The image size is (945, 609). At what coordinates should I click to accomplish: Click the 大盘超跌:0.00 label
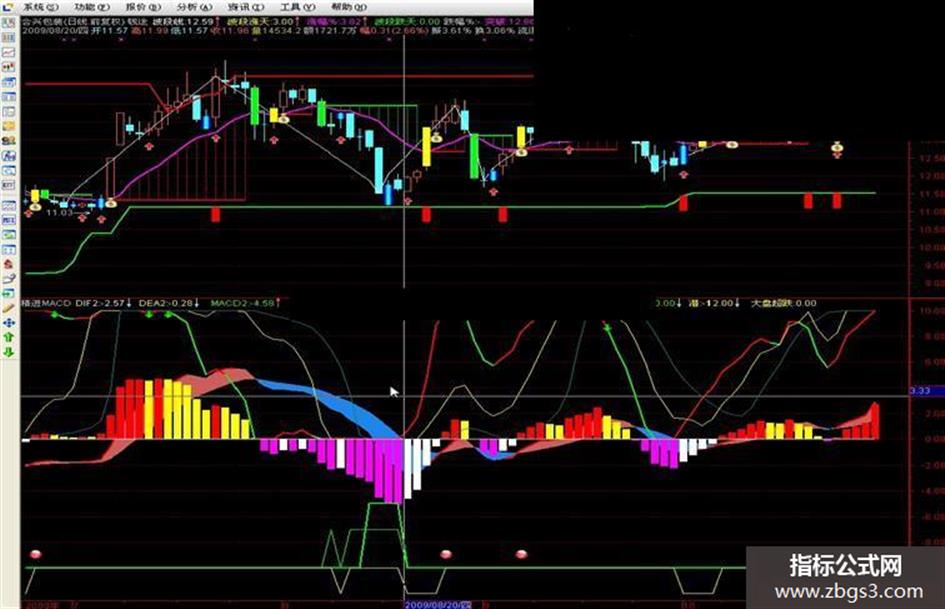(783, 303)
